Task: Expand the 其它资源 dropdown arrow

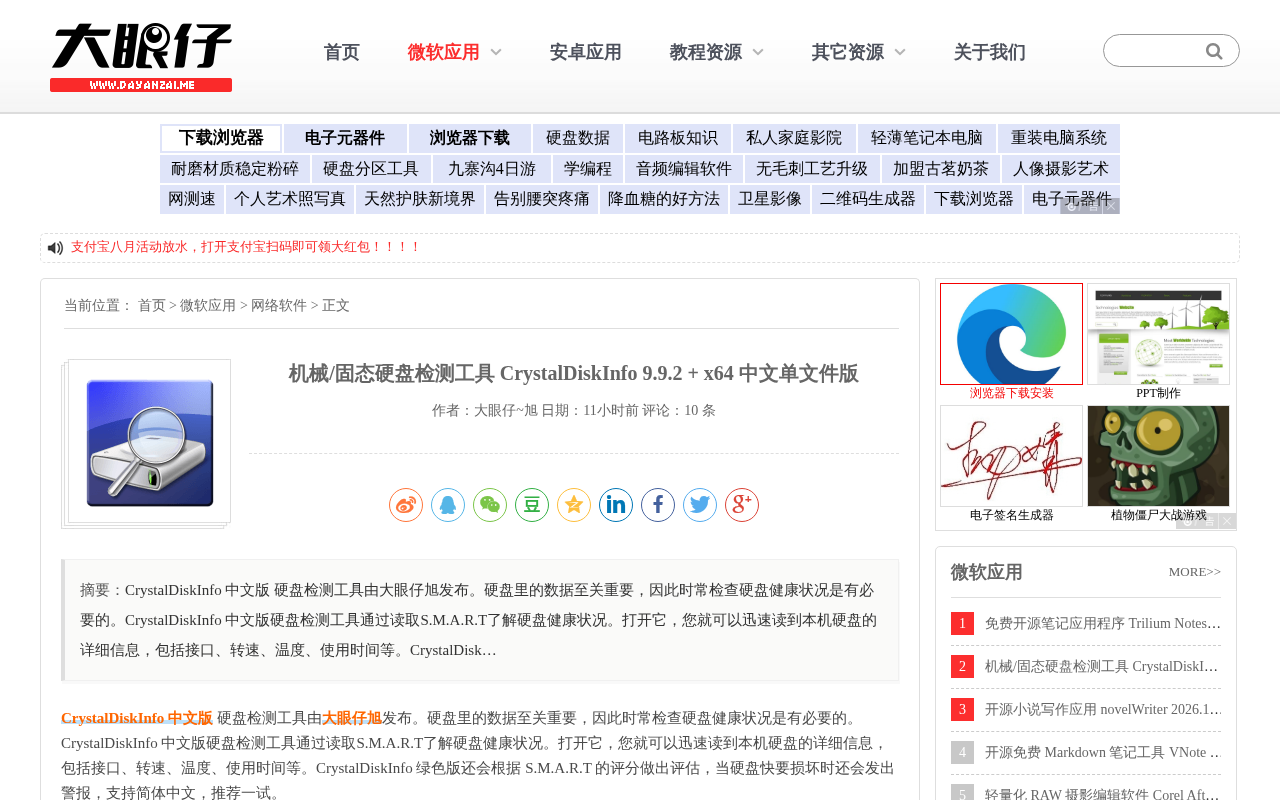Action: coord(900,52)
